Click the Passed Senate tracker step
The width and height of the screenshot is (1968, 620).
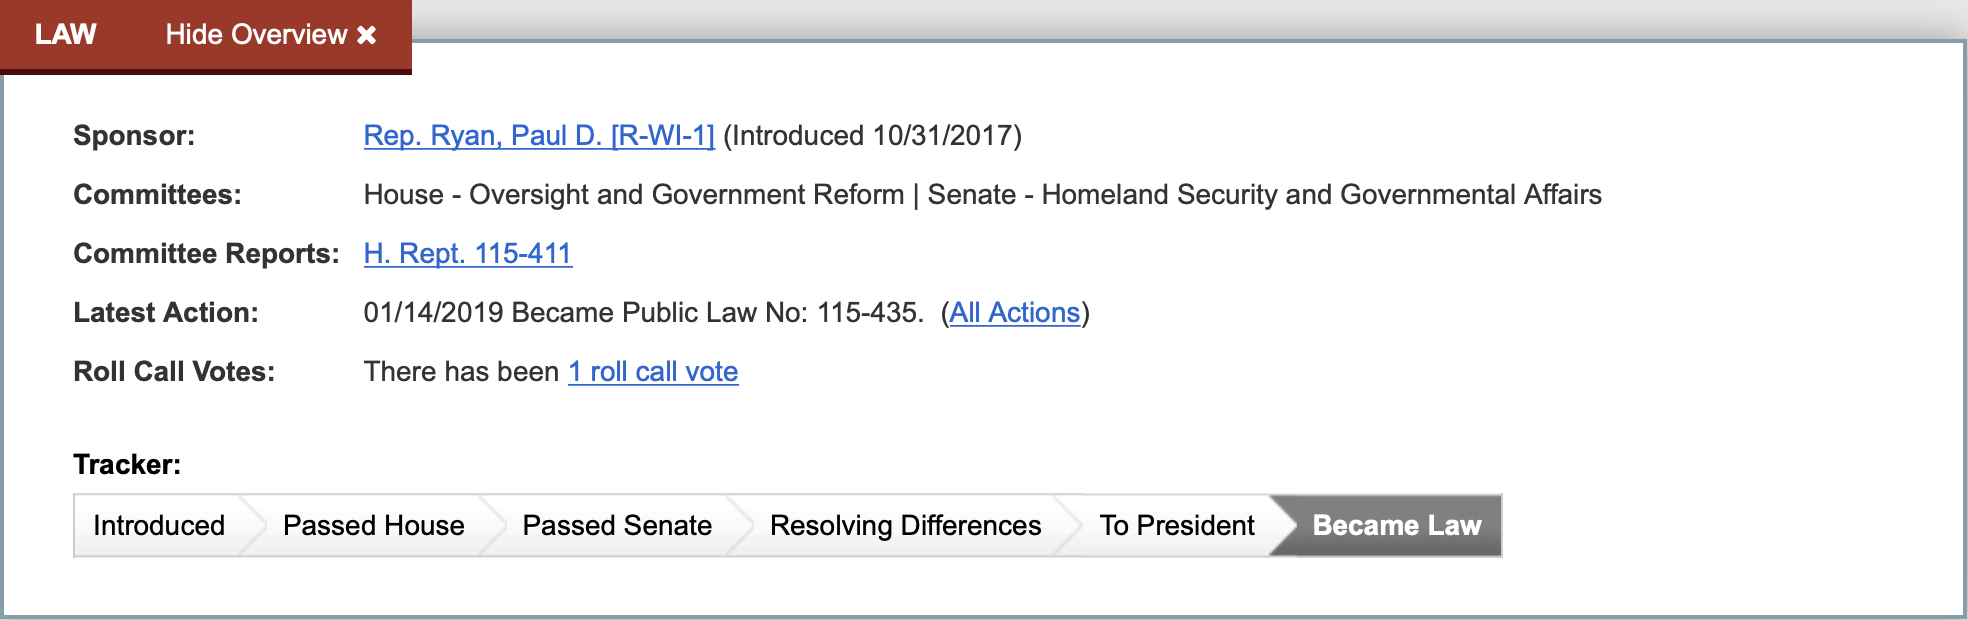tap(617, 526)
